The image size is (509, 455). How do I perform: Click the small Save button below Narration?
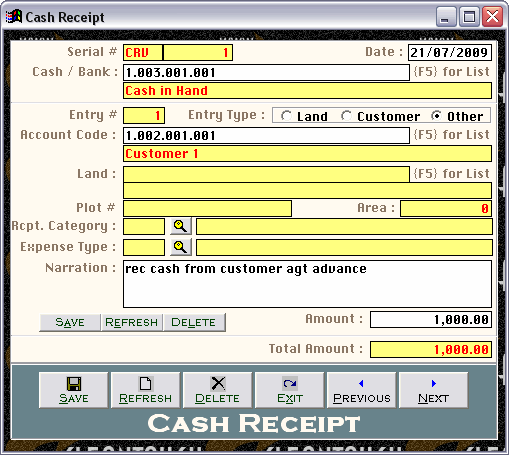click(70, 322)
